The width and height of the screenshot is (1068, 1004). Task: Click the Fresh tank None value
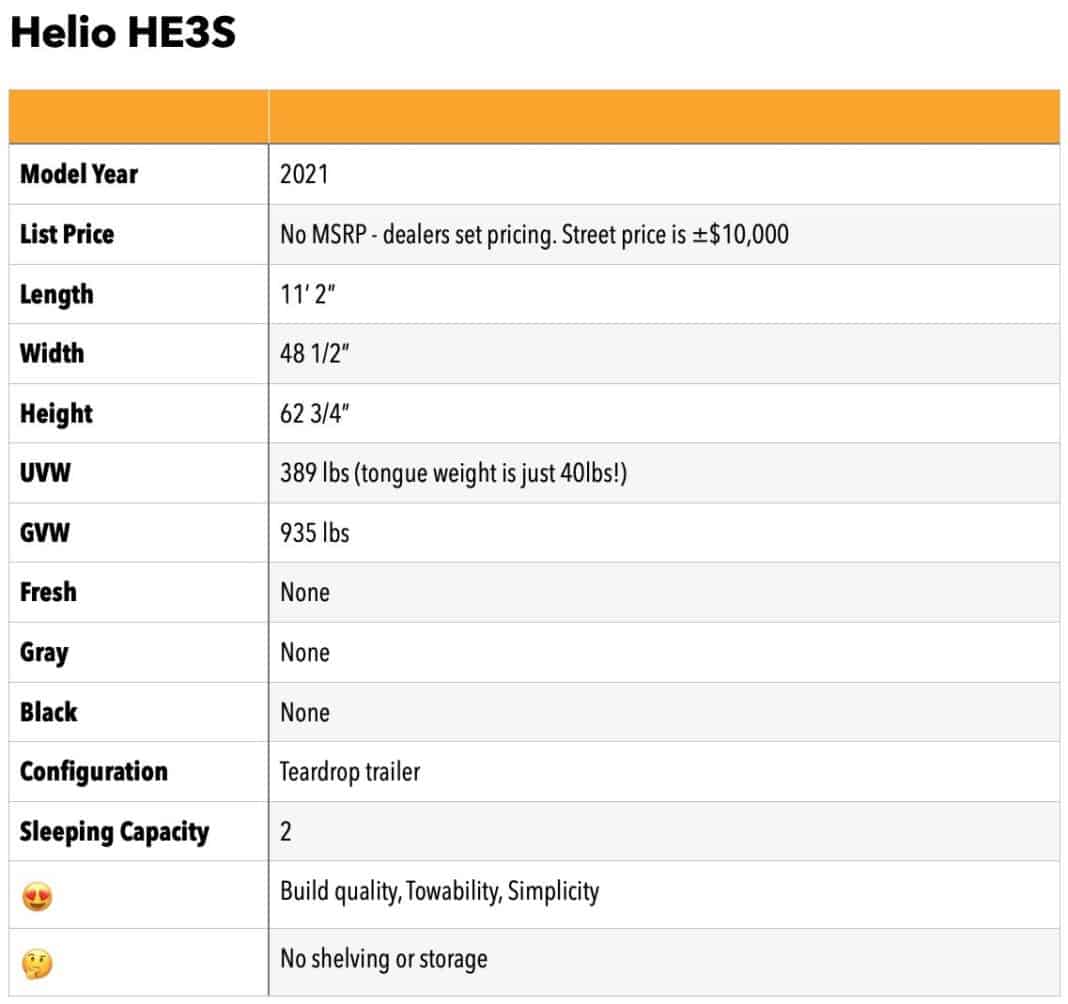pos(305,592)
